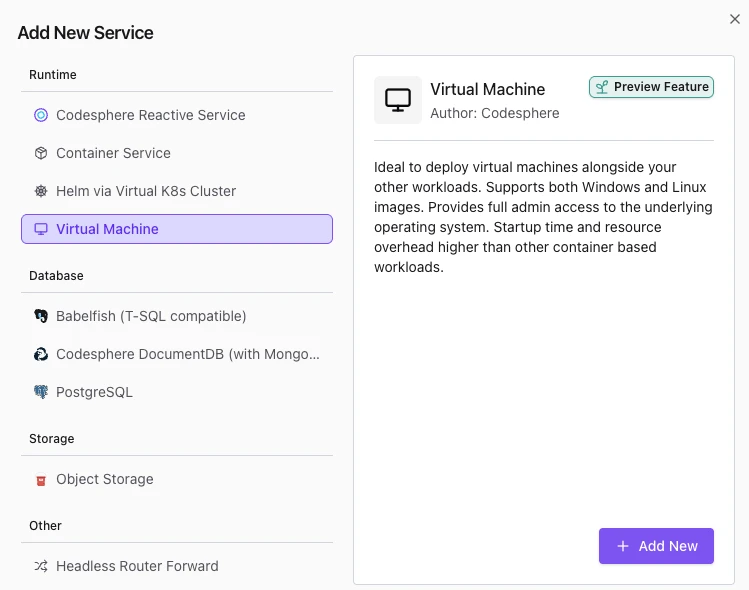The width and height of the screenshot is (749, 590).
Task: Click the Preview Feature badge
Action: (652, 87)
